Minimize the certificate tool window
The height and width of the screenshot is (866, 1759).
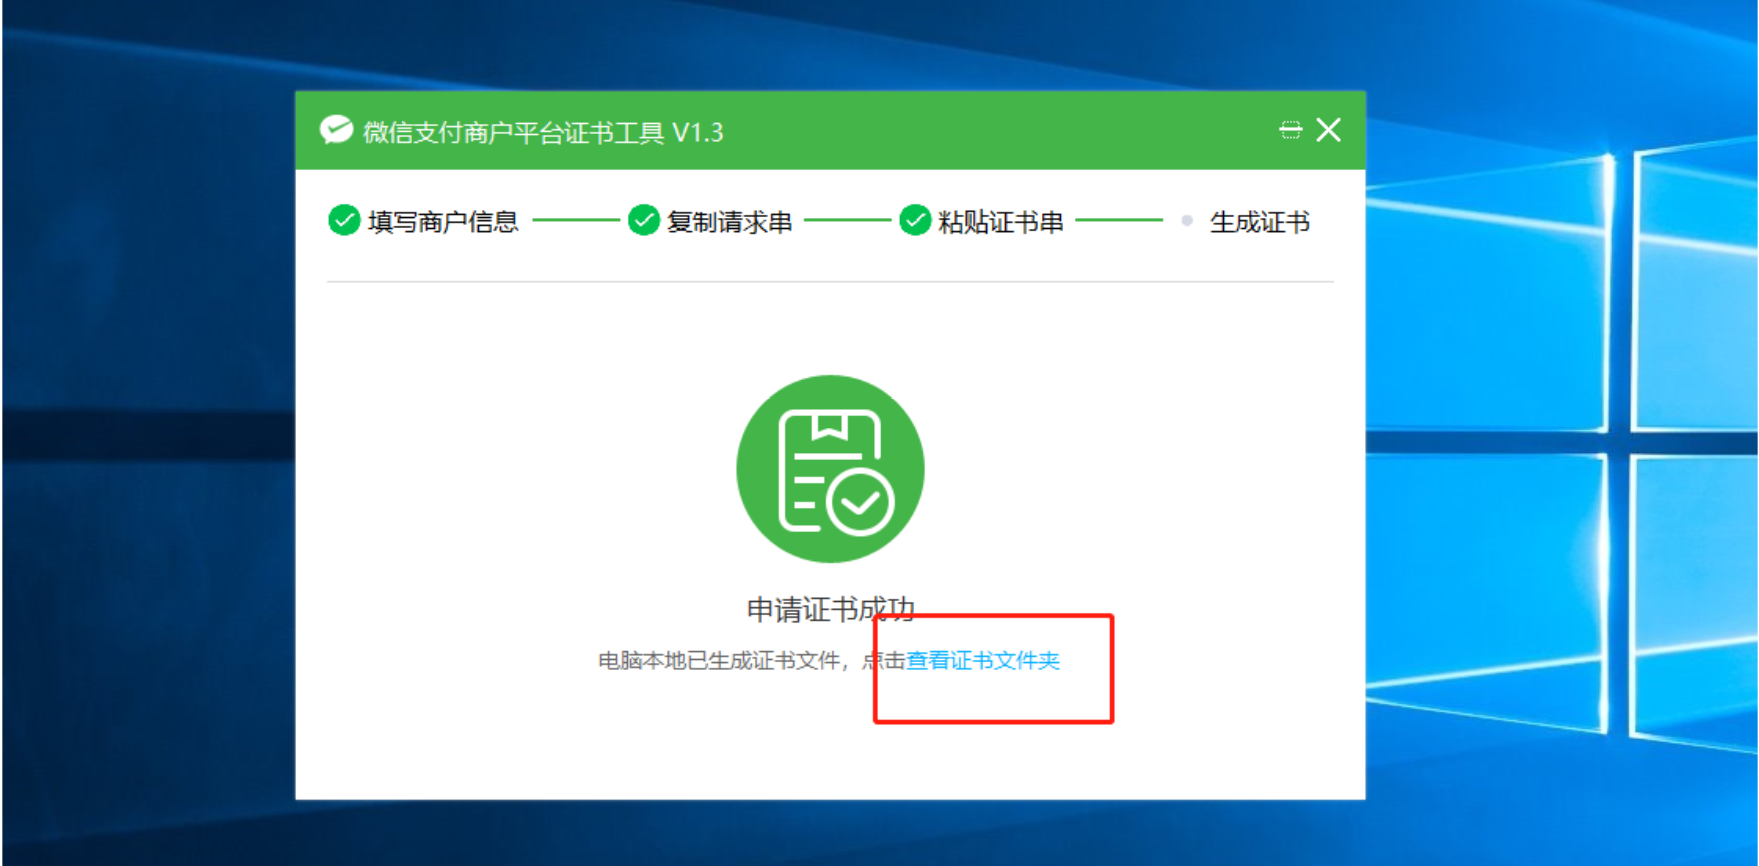pyautogui.click(x=1290, y=130)
